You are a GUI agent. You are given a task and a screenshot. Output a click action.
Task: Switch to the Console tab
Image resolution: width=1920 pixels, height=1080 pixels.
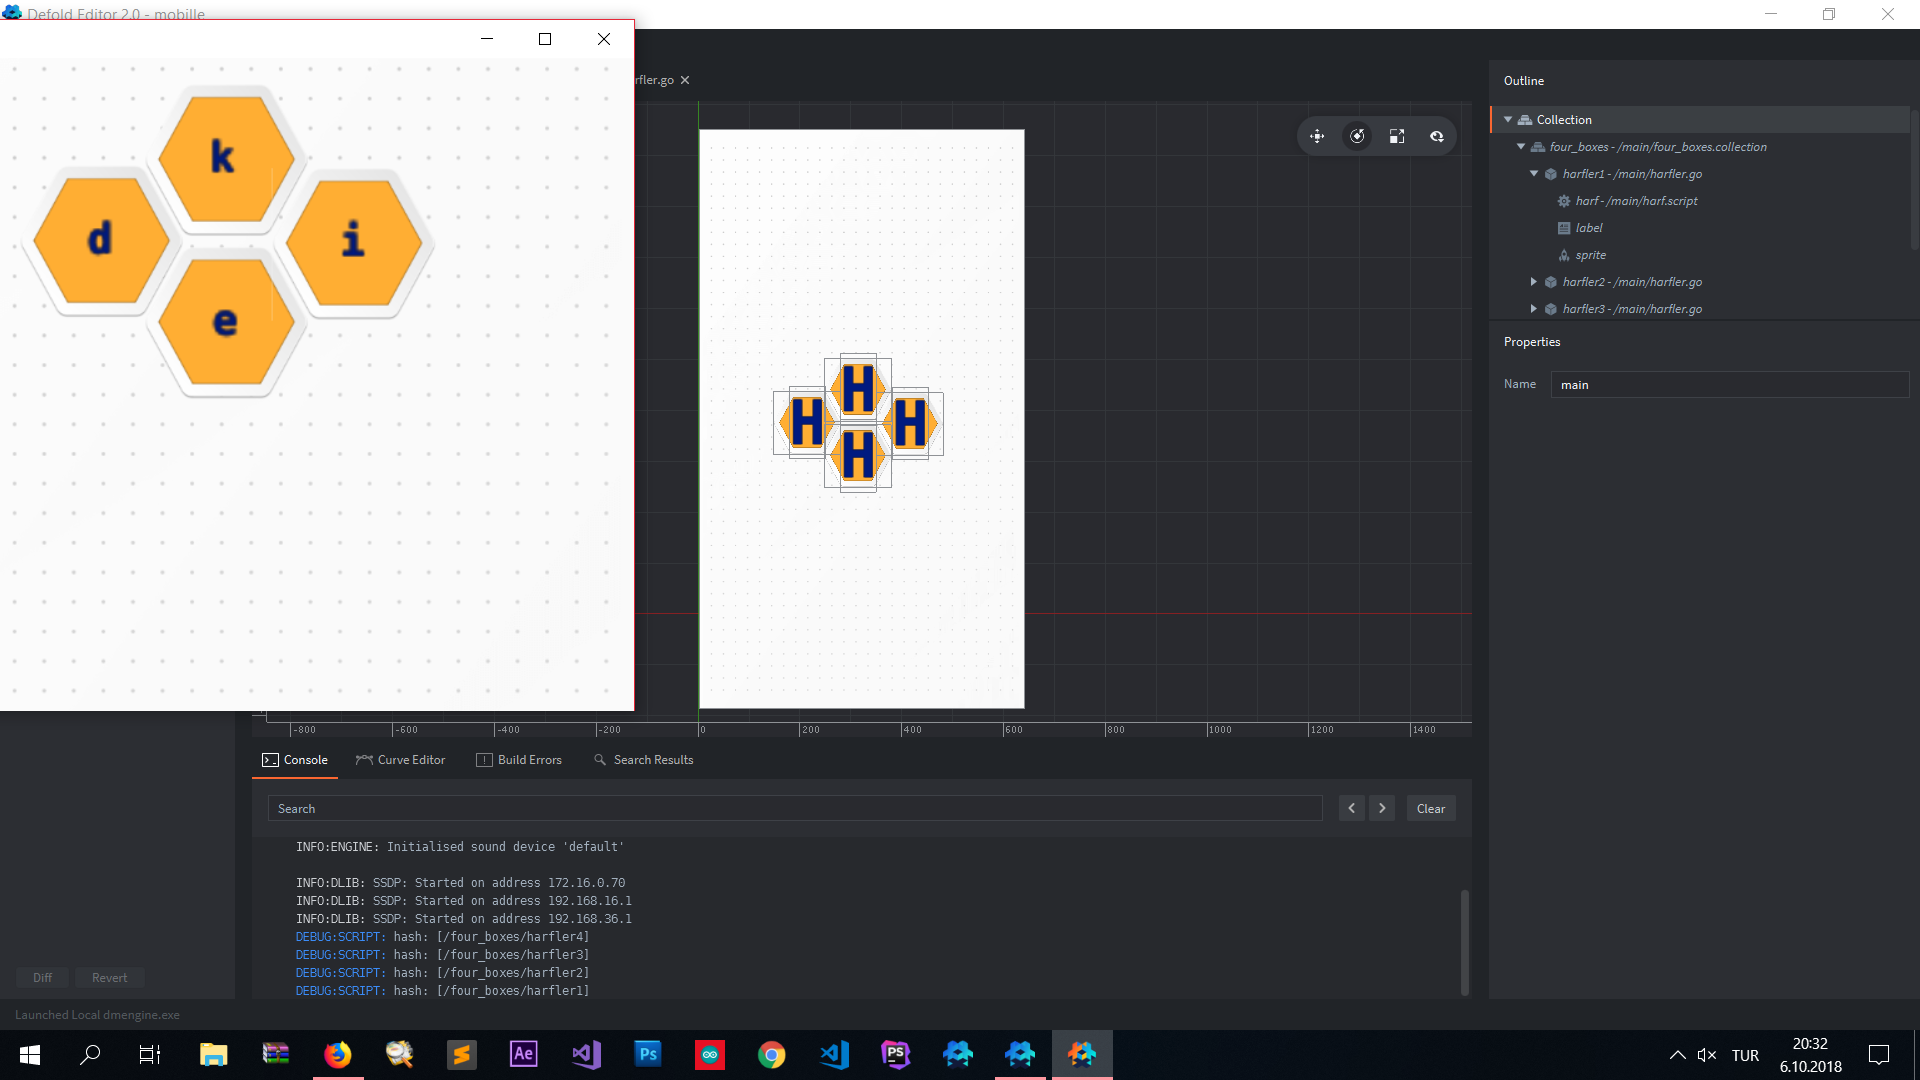pos(295,760)
